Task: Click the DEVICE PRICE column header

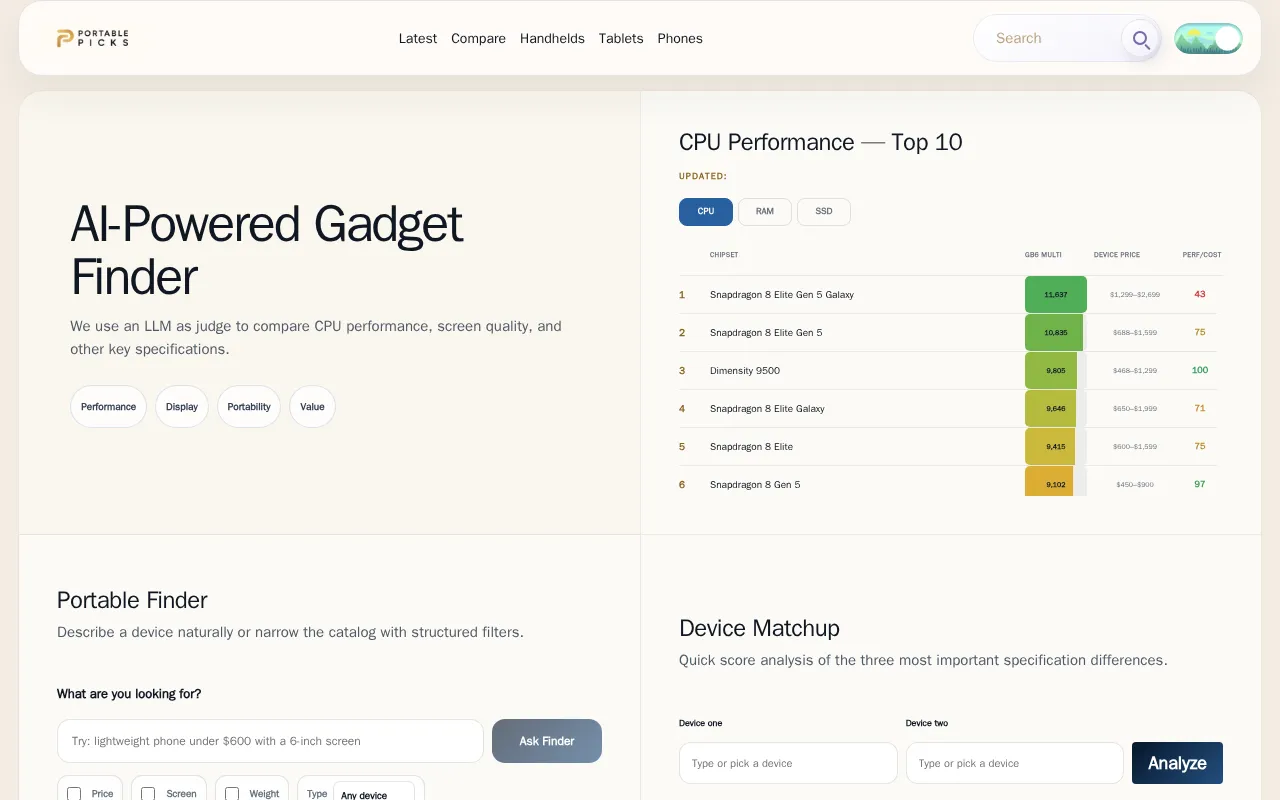Action: (1117, 255)
